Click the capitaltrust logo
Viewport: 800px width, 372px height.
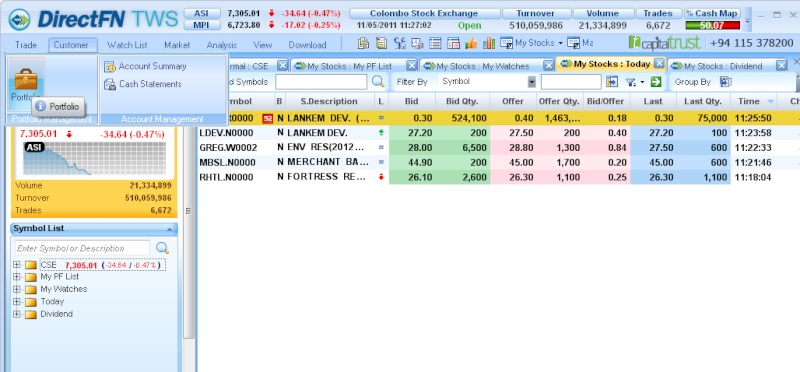[664, 43]
